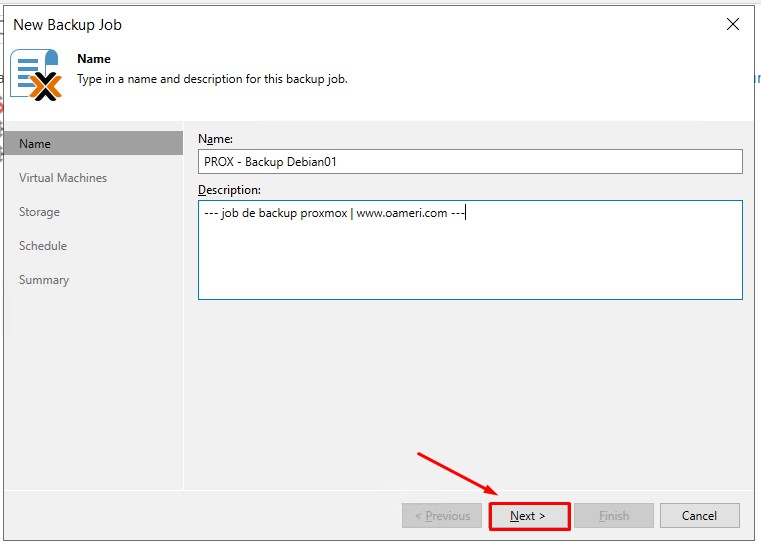
Task: Focus the Name input containing PROX - Backup Debian01
Action: pyautogui.click(x=470, y=162)
